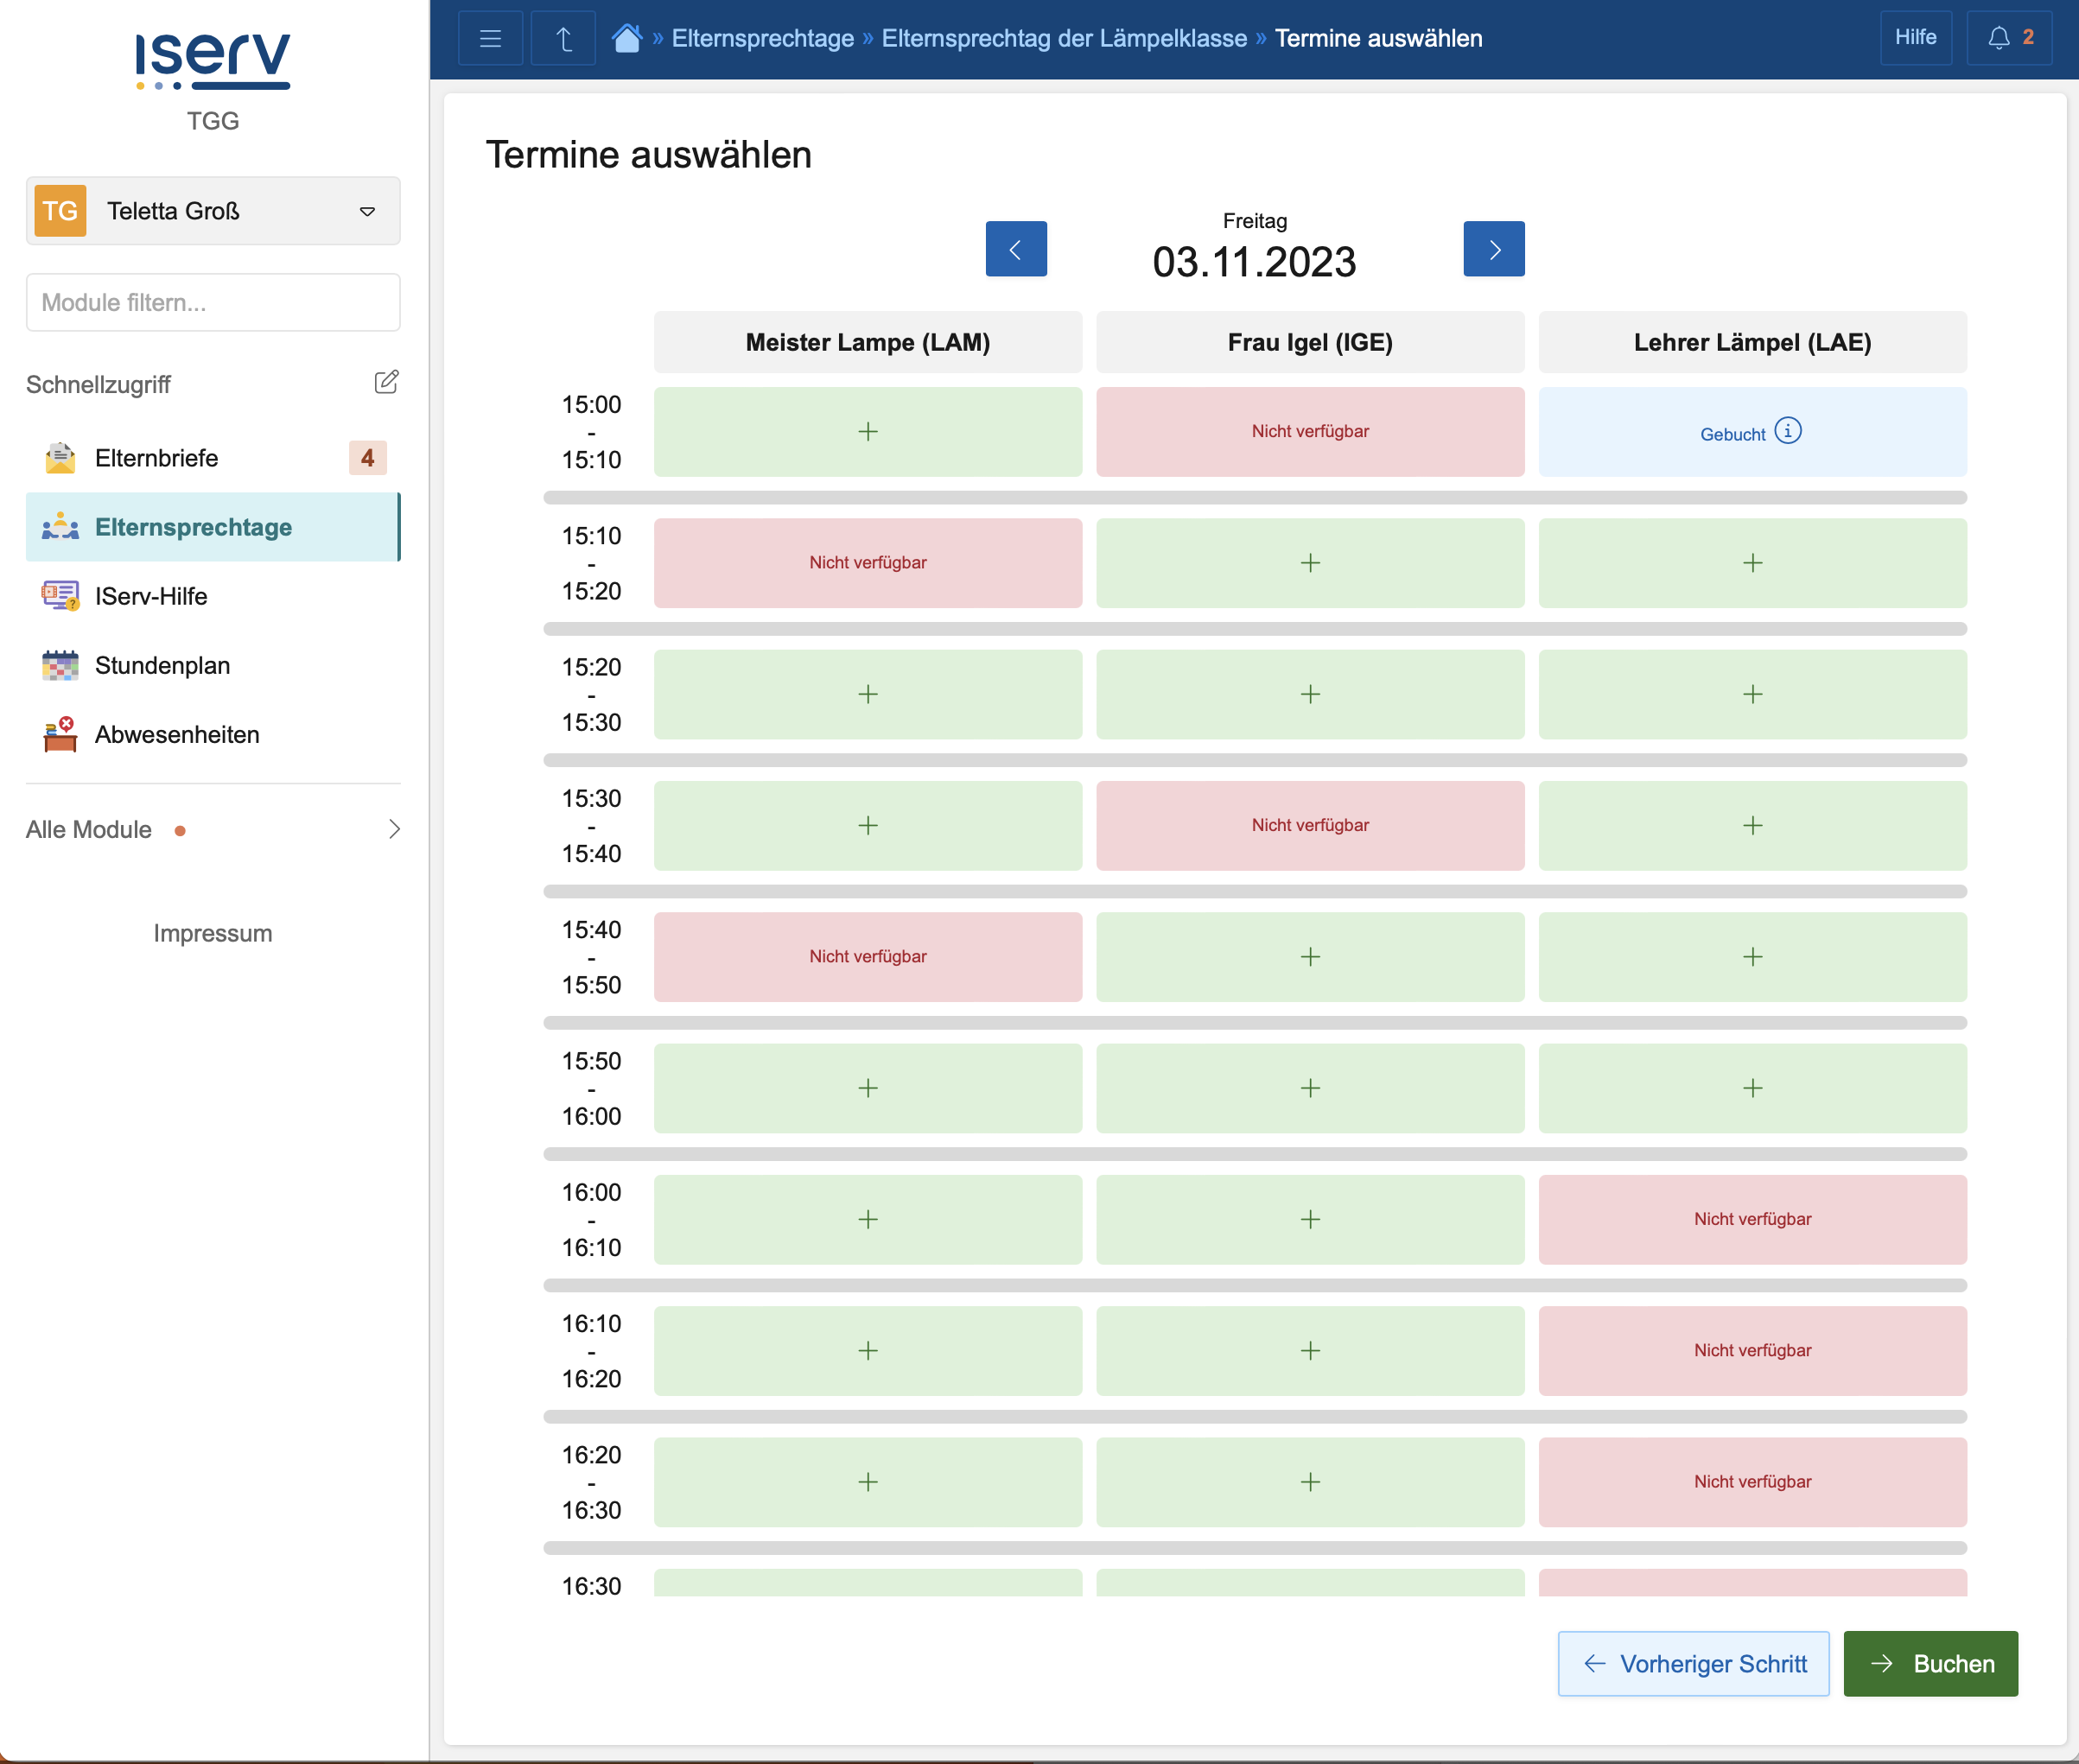Open the Teletta Groß user dropdown

213,211
